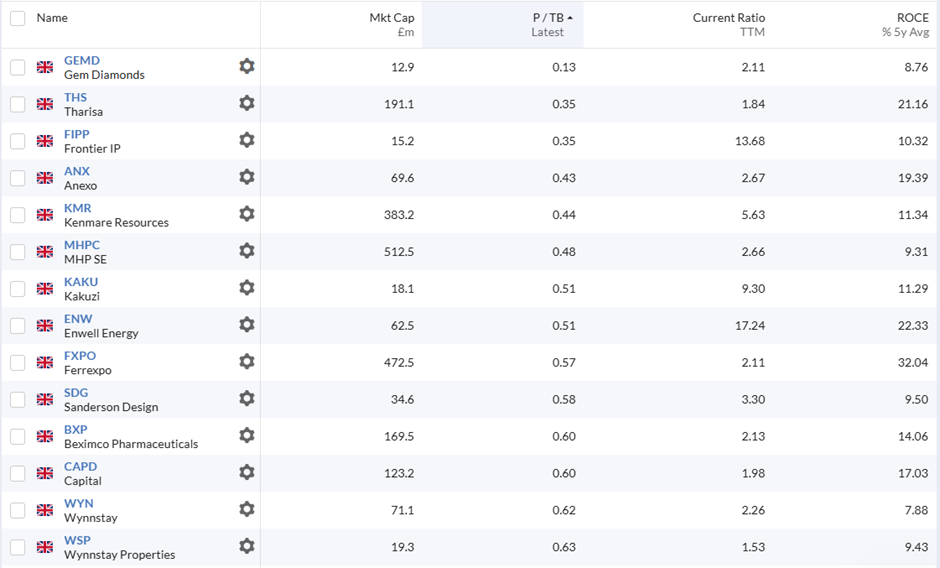Tick the checkbox for Kenmare Resources
This screenshot has width=940, height=568.
pos(18,215)
